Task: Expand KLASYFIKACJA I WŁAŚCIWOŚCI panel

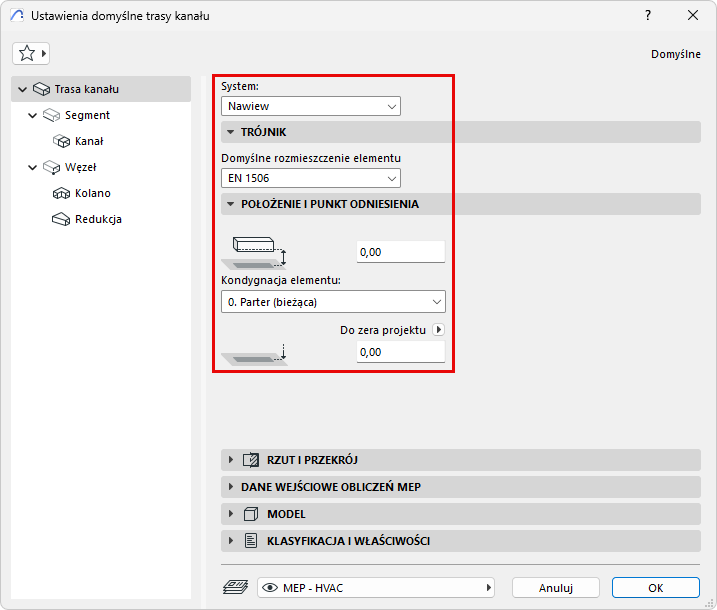Action: 230,541
